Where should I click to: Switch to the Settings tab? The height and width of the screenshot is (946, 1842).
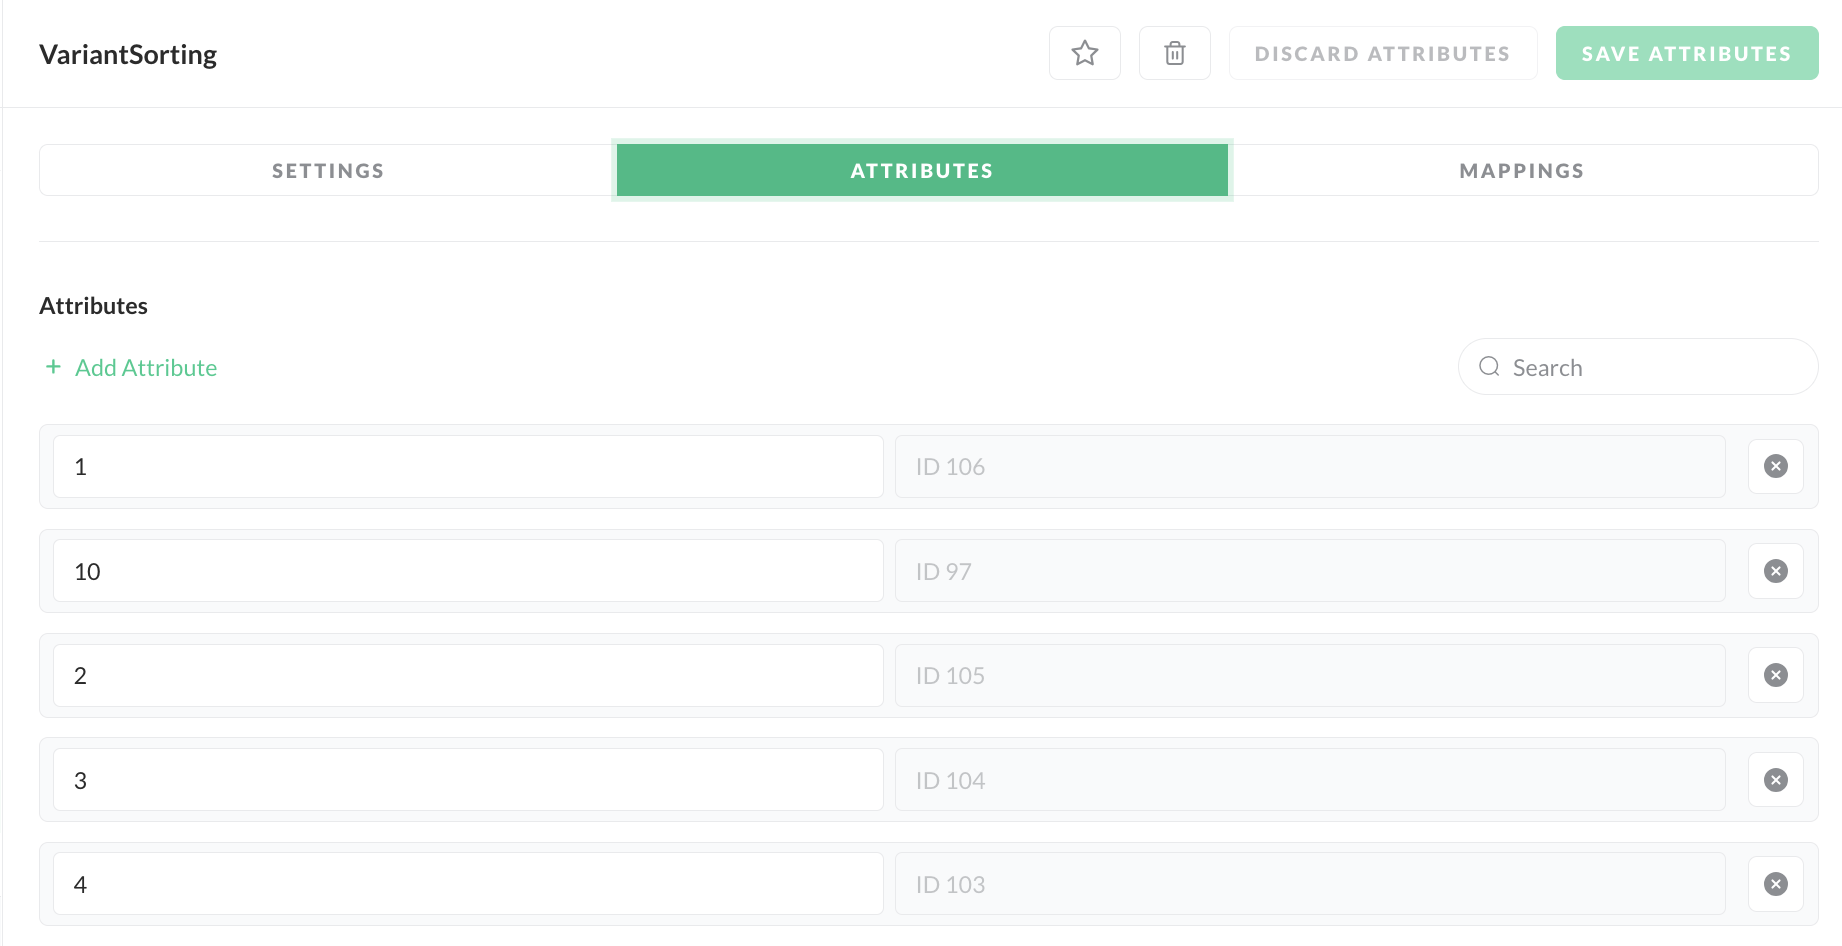(328, 171)
